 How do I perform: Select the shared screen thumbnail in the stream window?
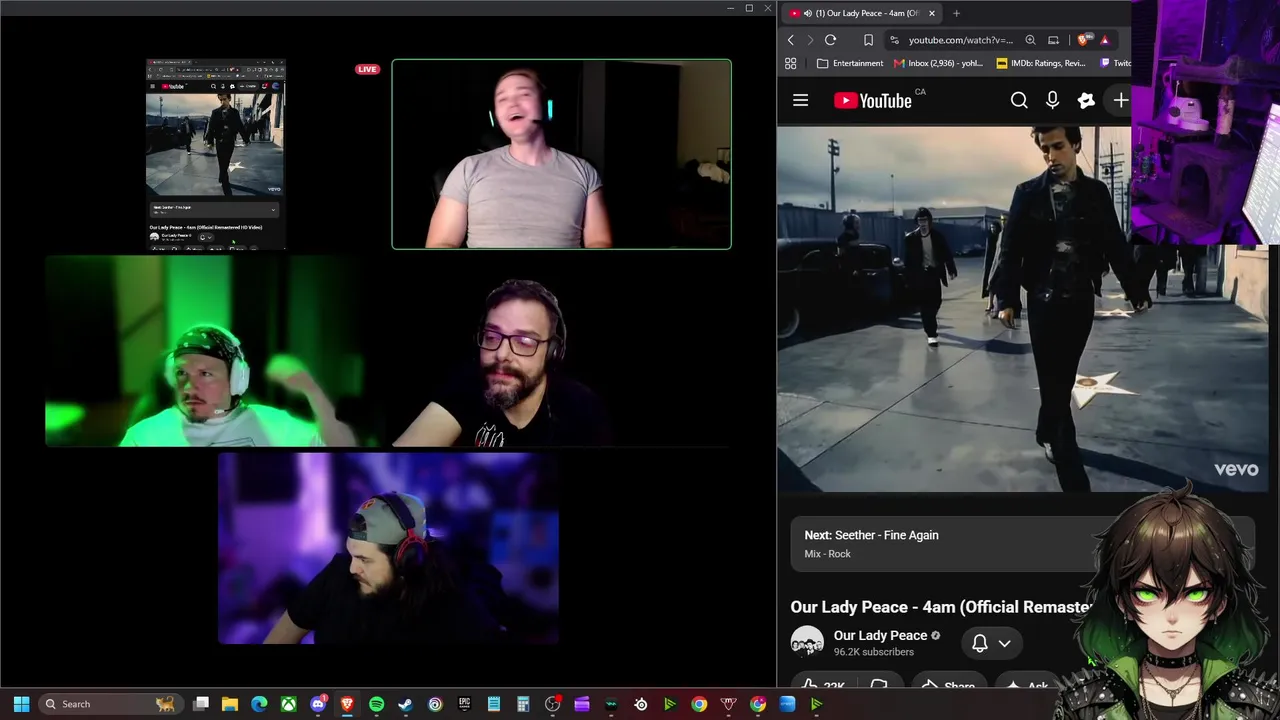pyautogui.click(x=216, y=154)
